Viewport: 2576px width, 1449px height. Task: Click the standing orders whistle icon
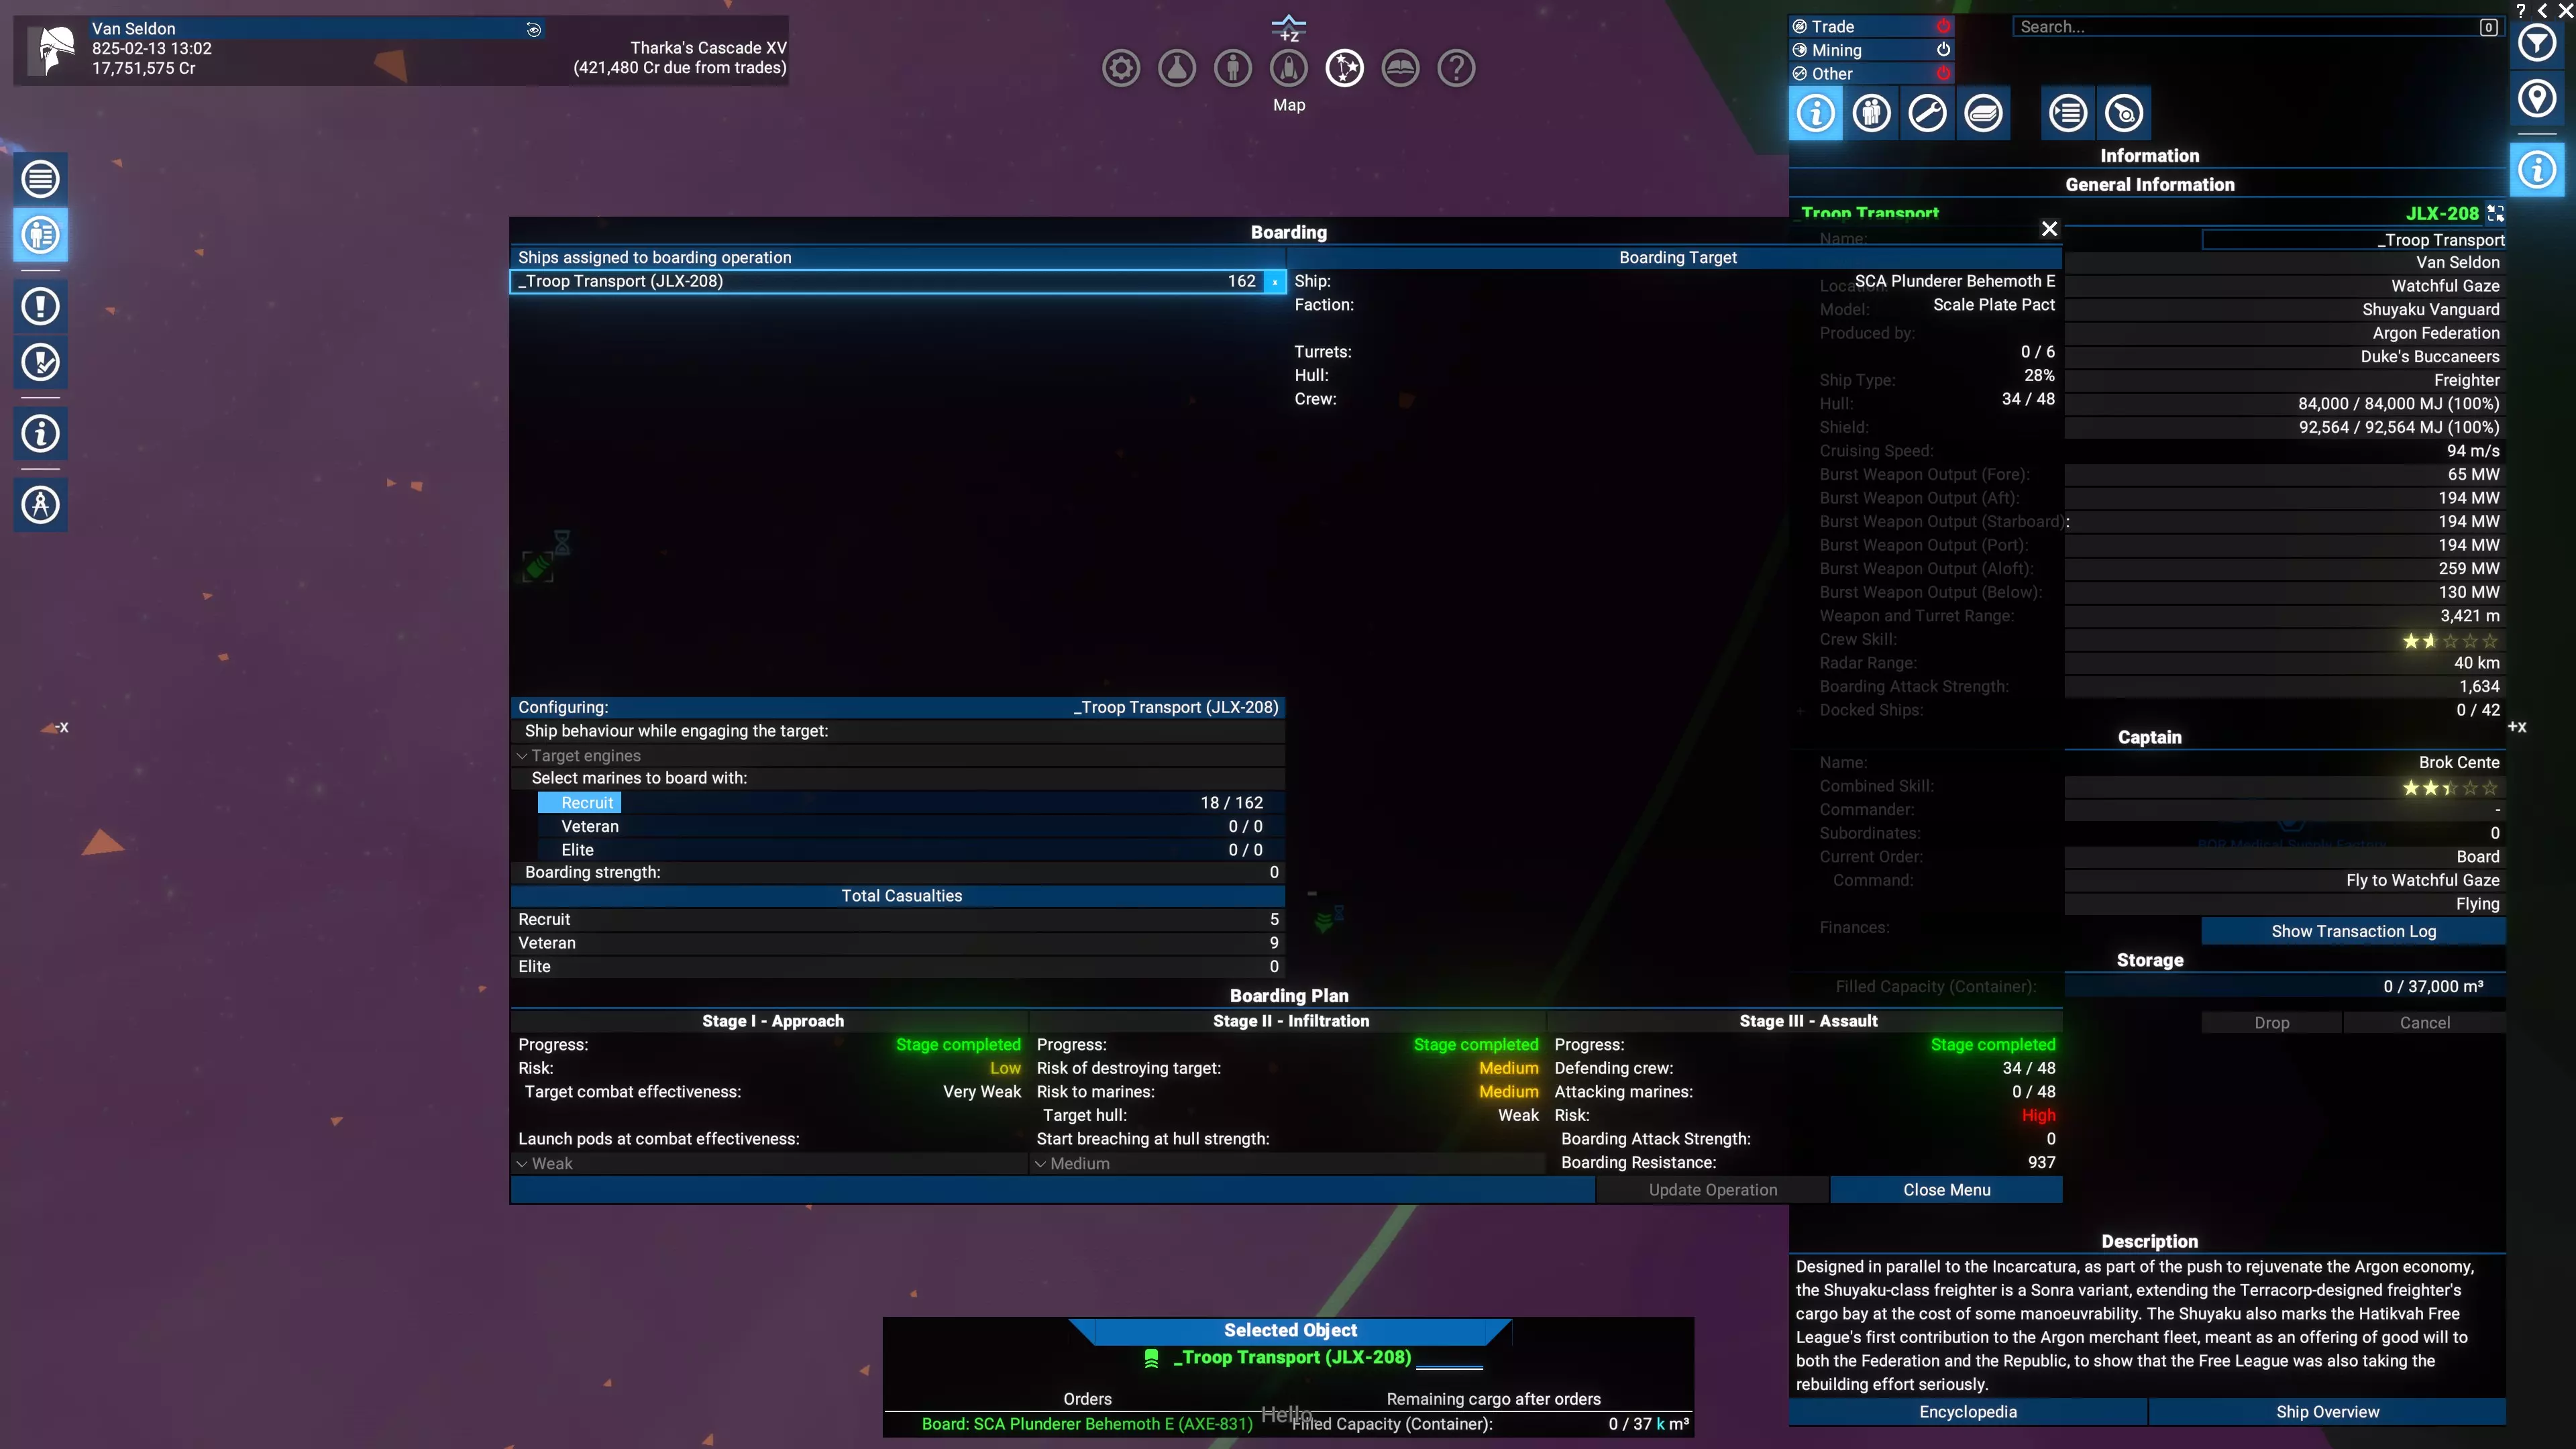click(2124, 113)
